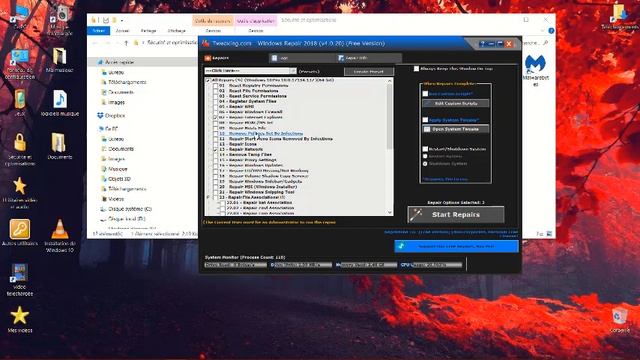
Task: Click Explorer up-one-level arrow
Action: (126, 42)
